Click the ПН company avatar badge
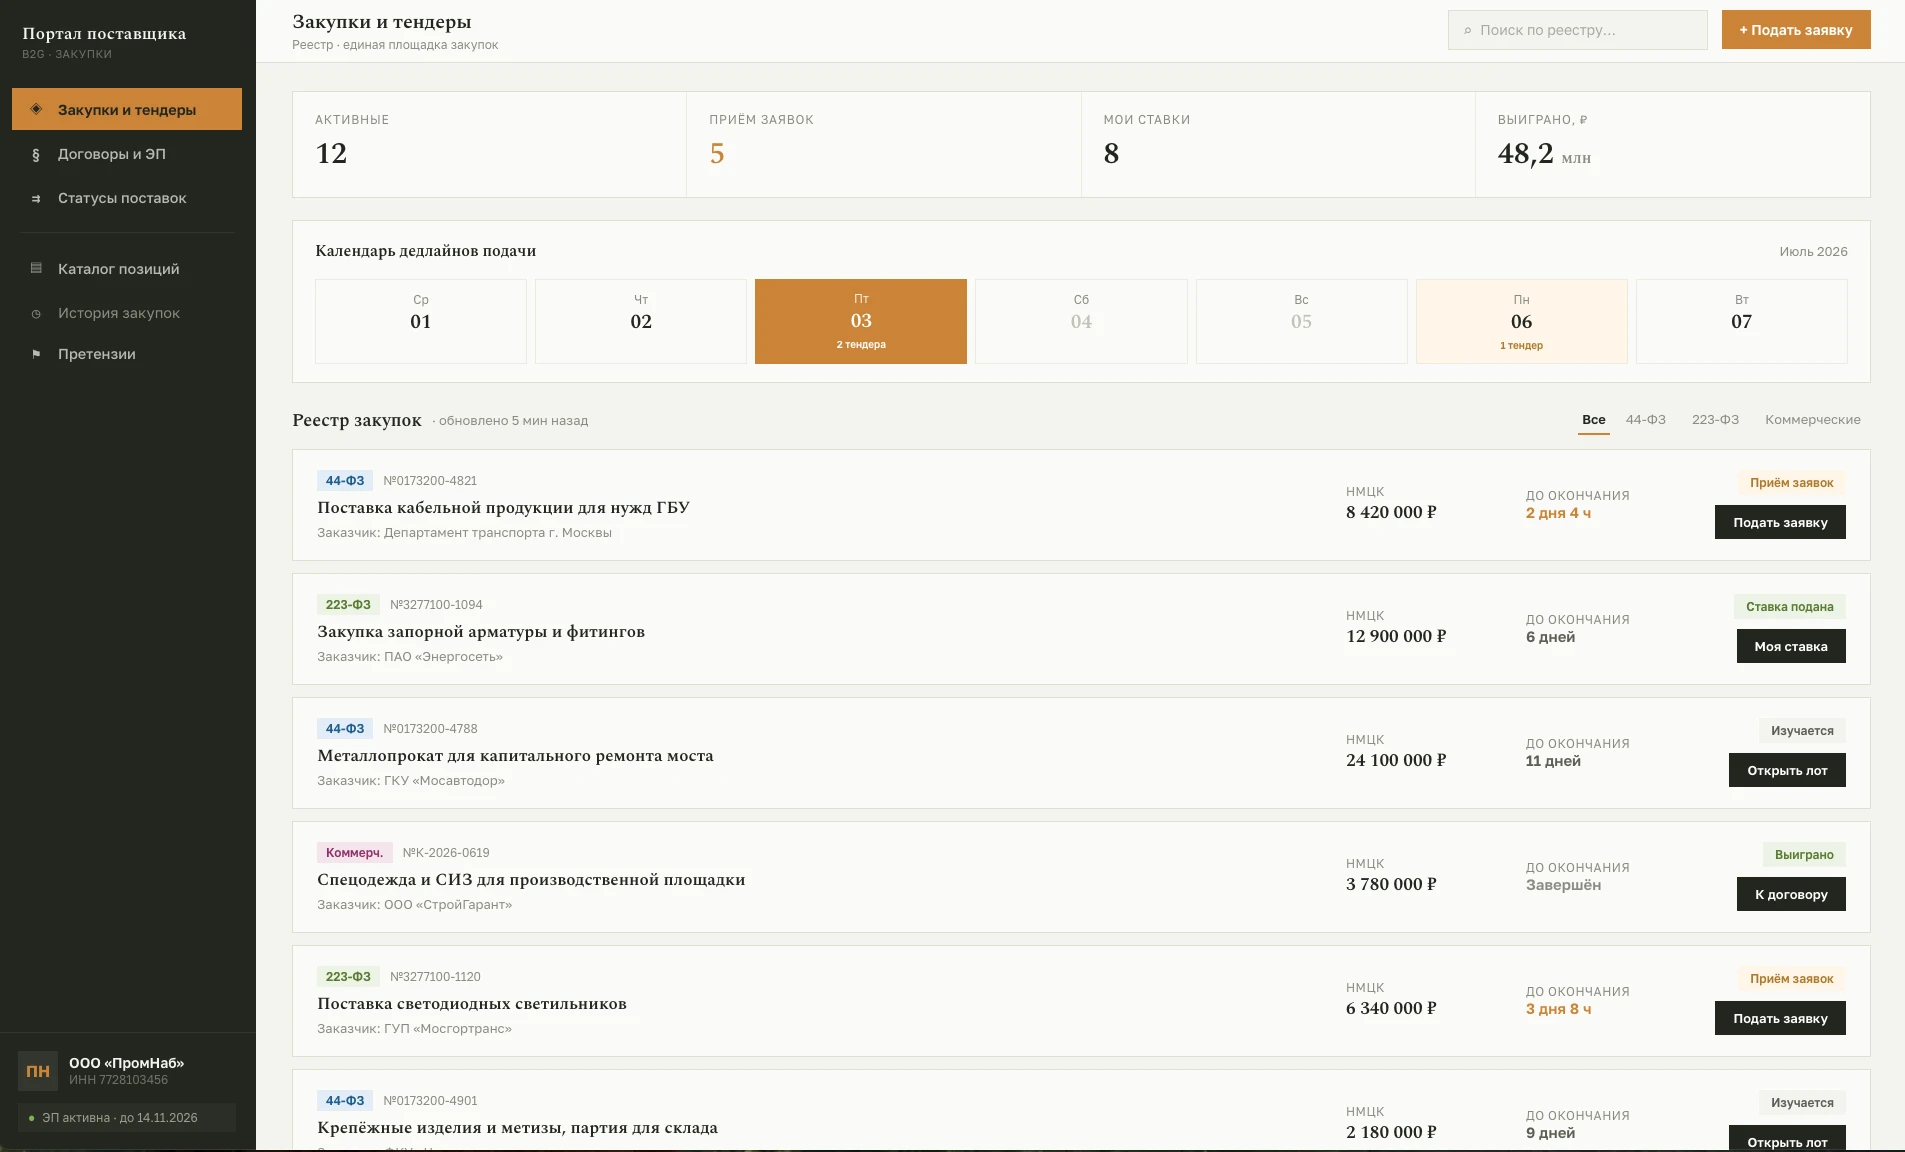The width and height of the screenshot is (1905, 1152). coord(38,1071)
